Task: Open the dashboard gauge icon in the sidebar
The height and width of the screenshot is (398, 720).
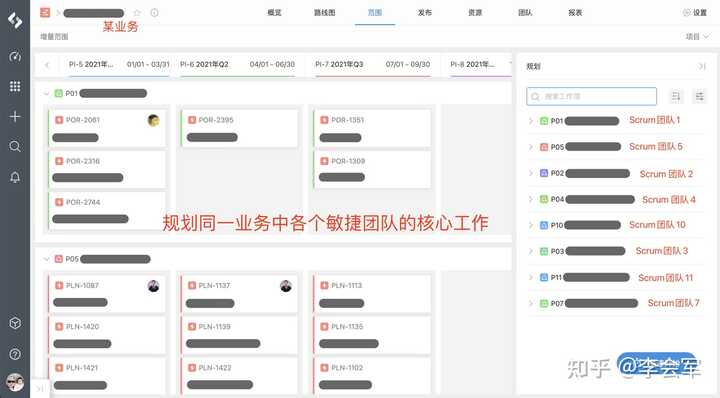Action: pyautogui.click(x=15, y=57)
